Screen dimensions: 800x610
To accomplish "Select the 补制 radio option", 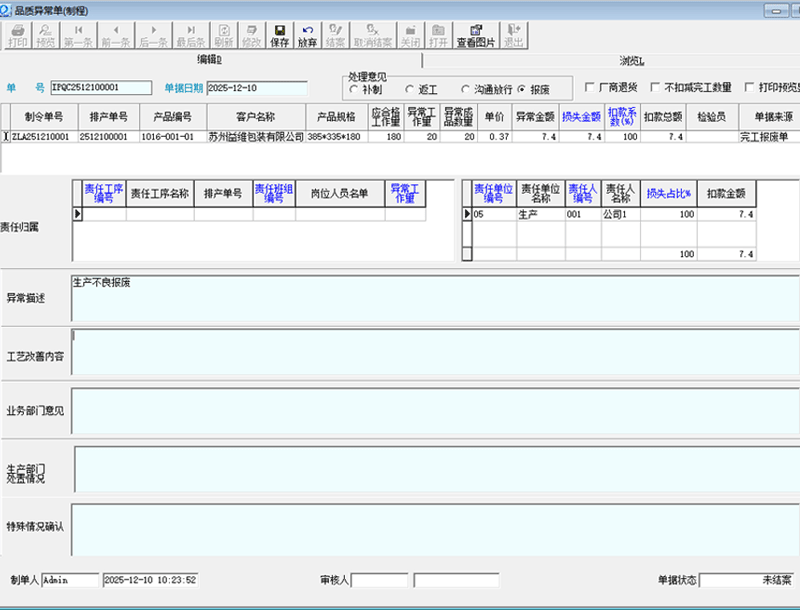I will click(354, 90).
